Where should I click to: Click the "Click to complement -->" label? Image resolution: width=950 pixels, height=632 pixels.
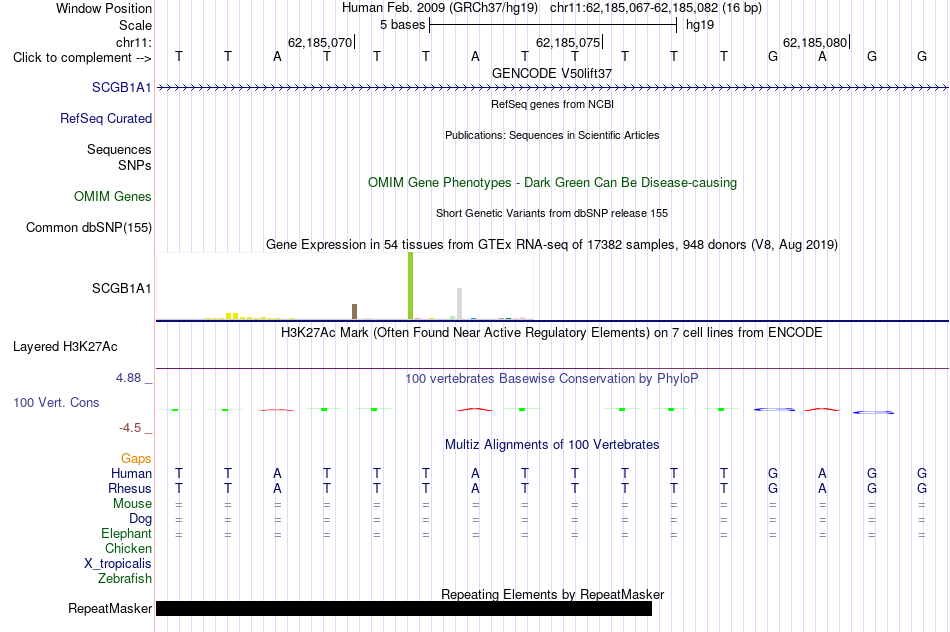(x=82, y=58)
